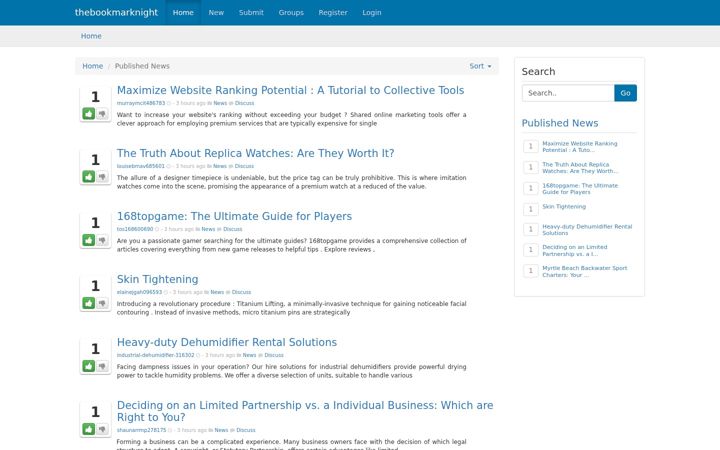The image size is (720, 450).
Task: Click News category under Skin Tightening
Action: pyautogui.click(x=217, y=292)
